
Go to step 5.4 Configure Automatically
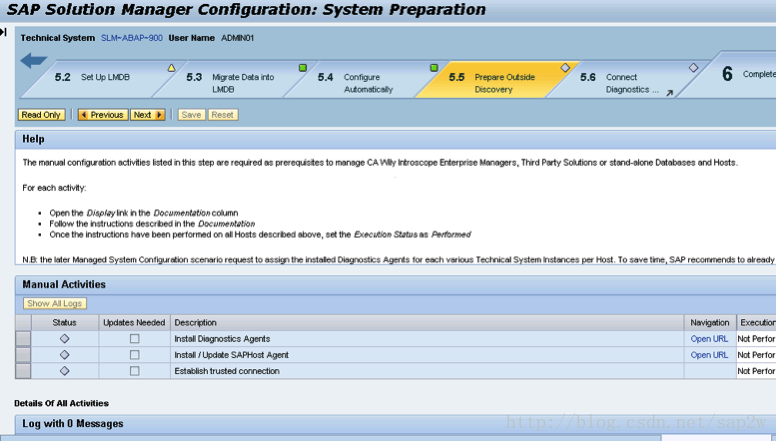pos(364,79)
